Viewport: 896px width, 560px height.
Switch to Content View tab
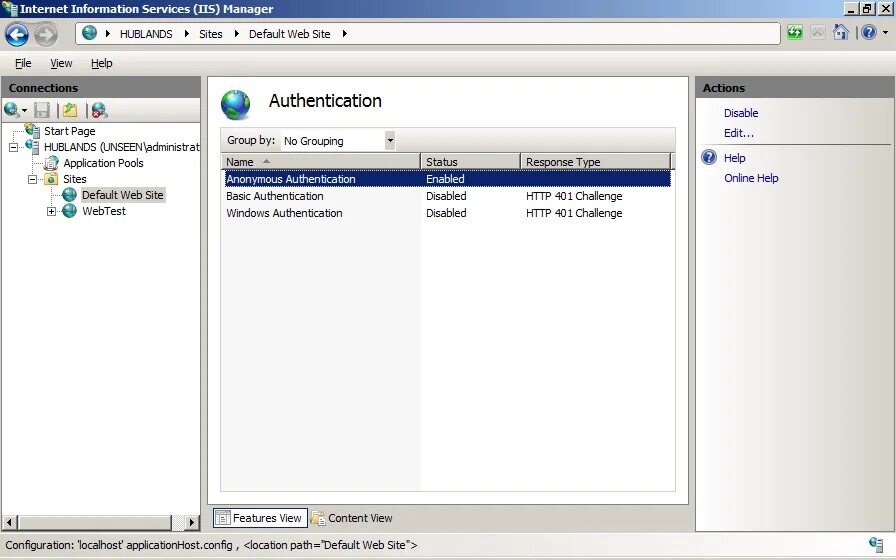(352, 518)
